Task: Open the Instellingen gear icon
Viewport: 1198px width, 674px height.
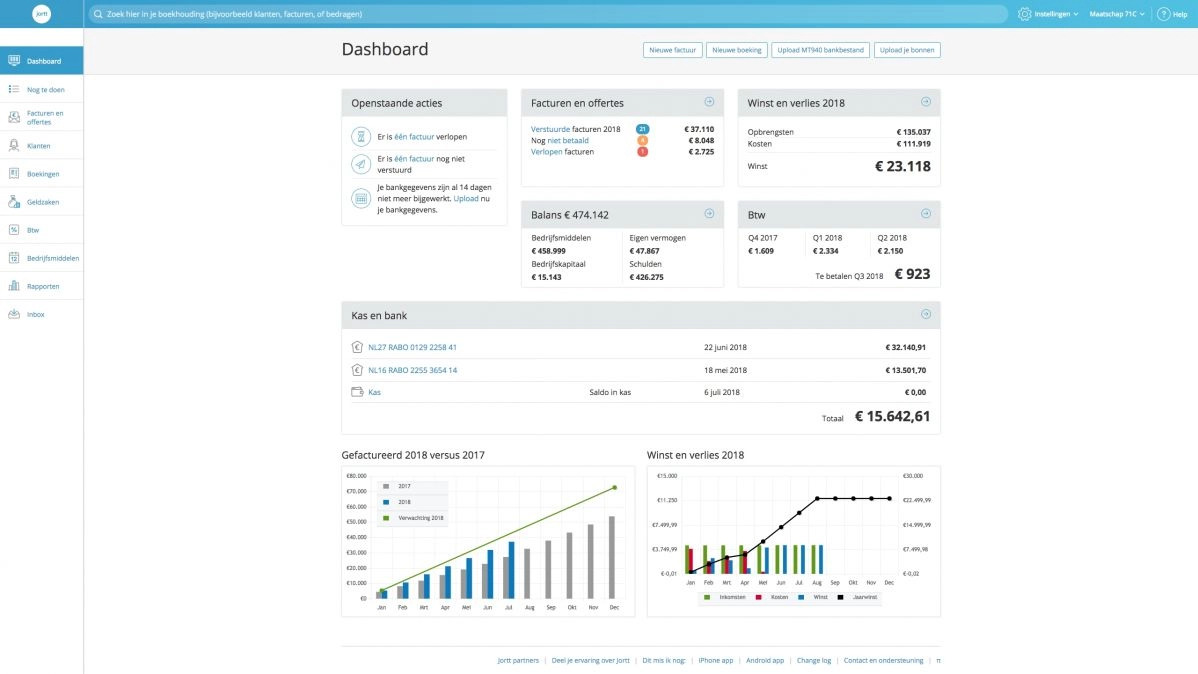Action: tap(1025, 14)
